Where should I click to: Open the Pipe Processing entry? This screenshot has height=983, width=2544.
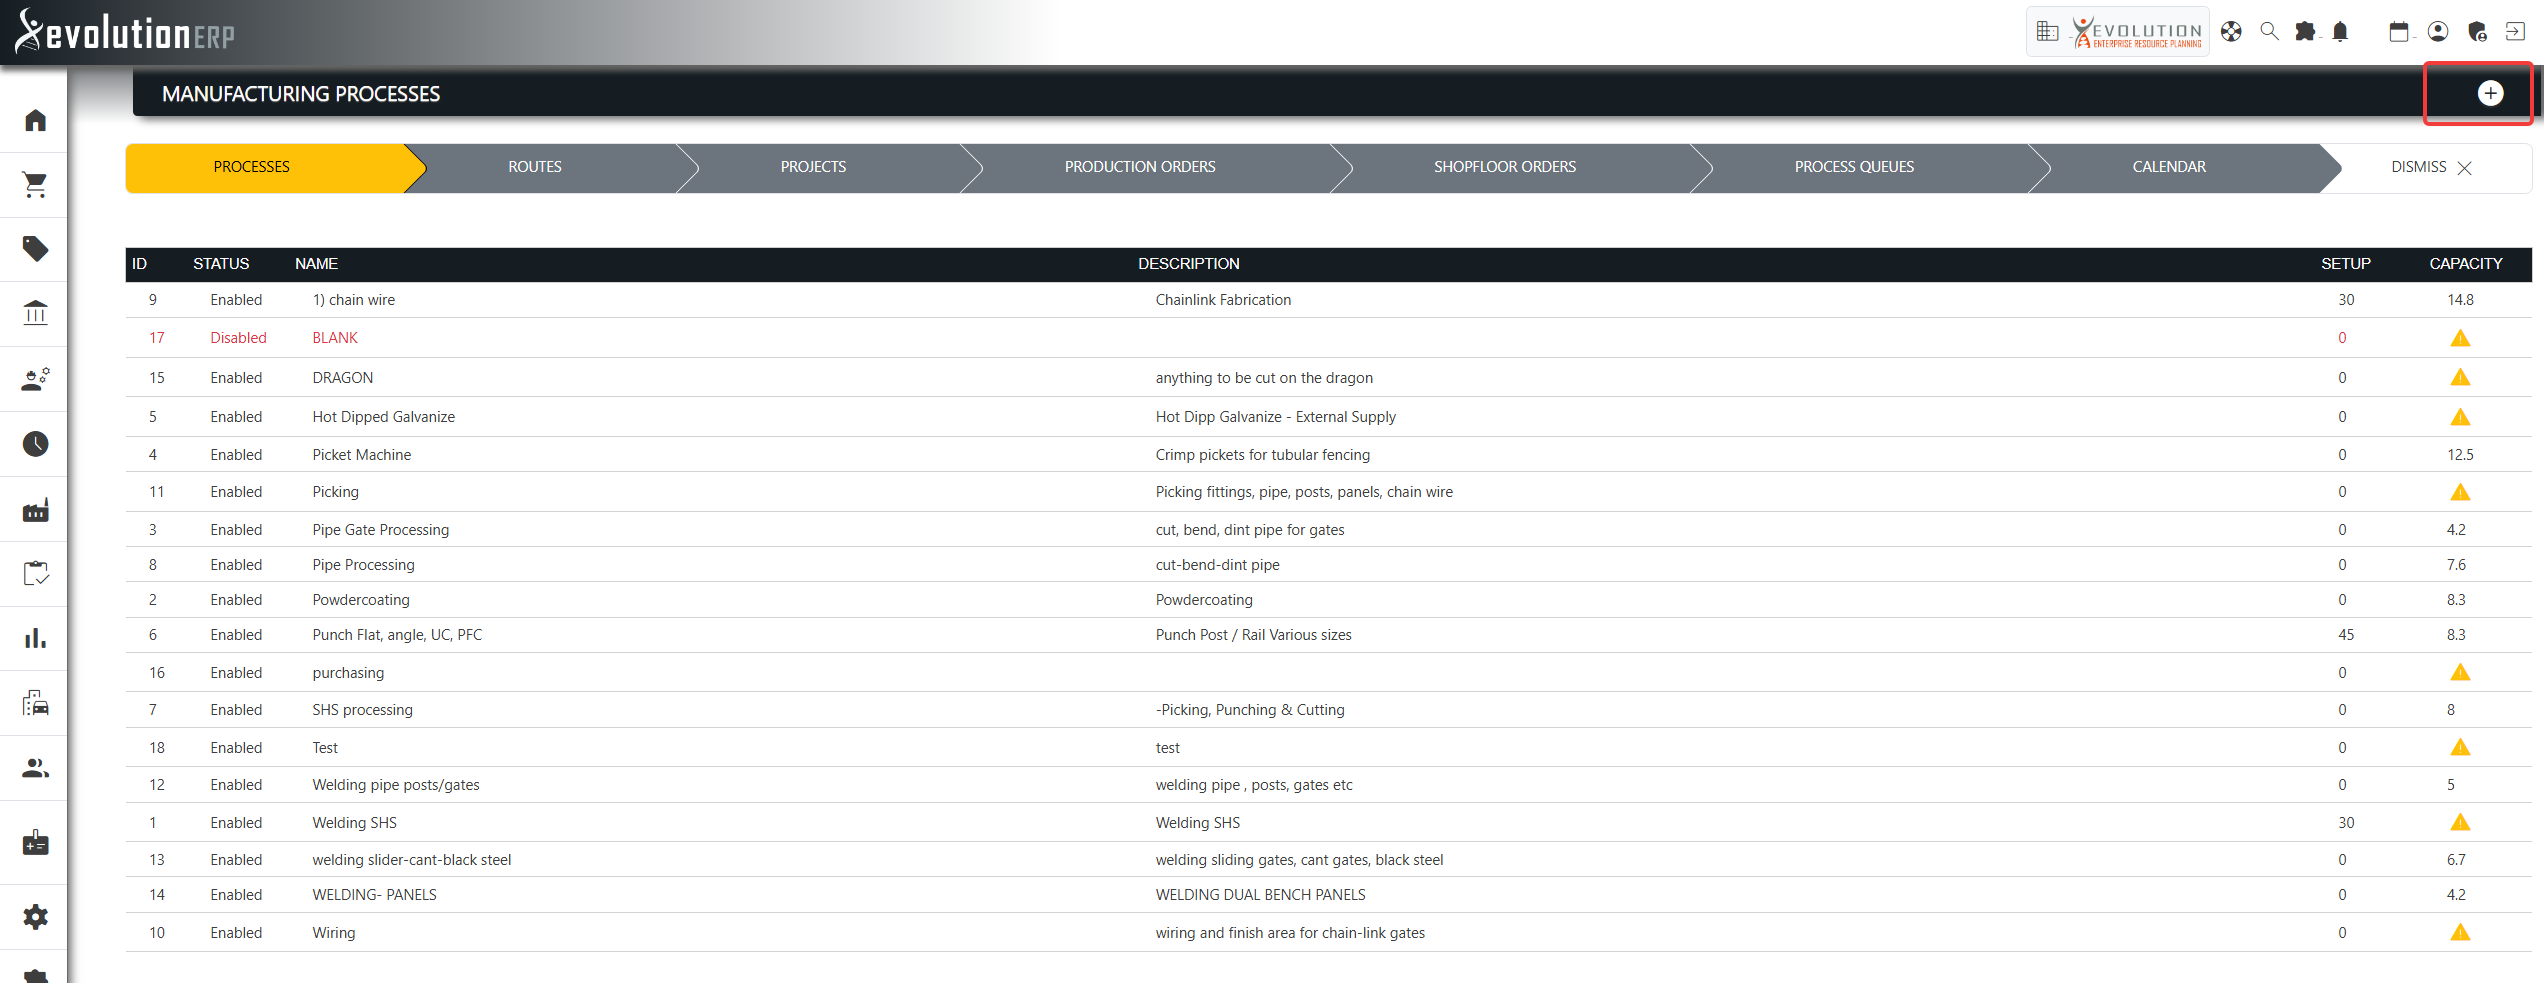363,565
